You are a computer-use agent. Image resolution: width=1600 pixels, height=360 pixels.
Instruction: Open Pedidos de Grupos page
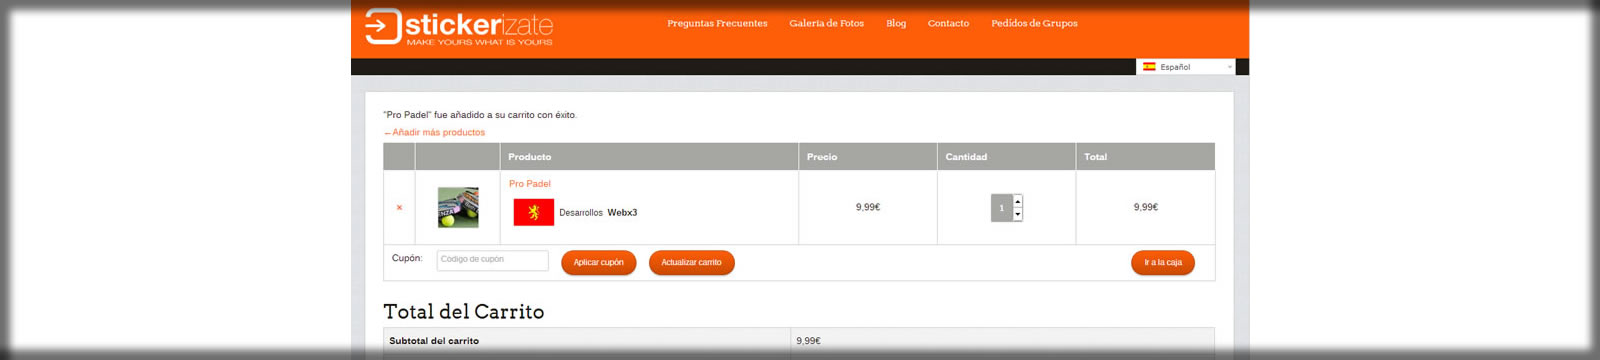1034,23
